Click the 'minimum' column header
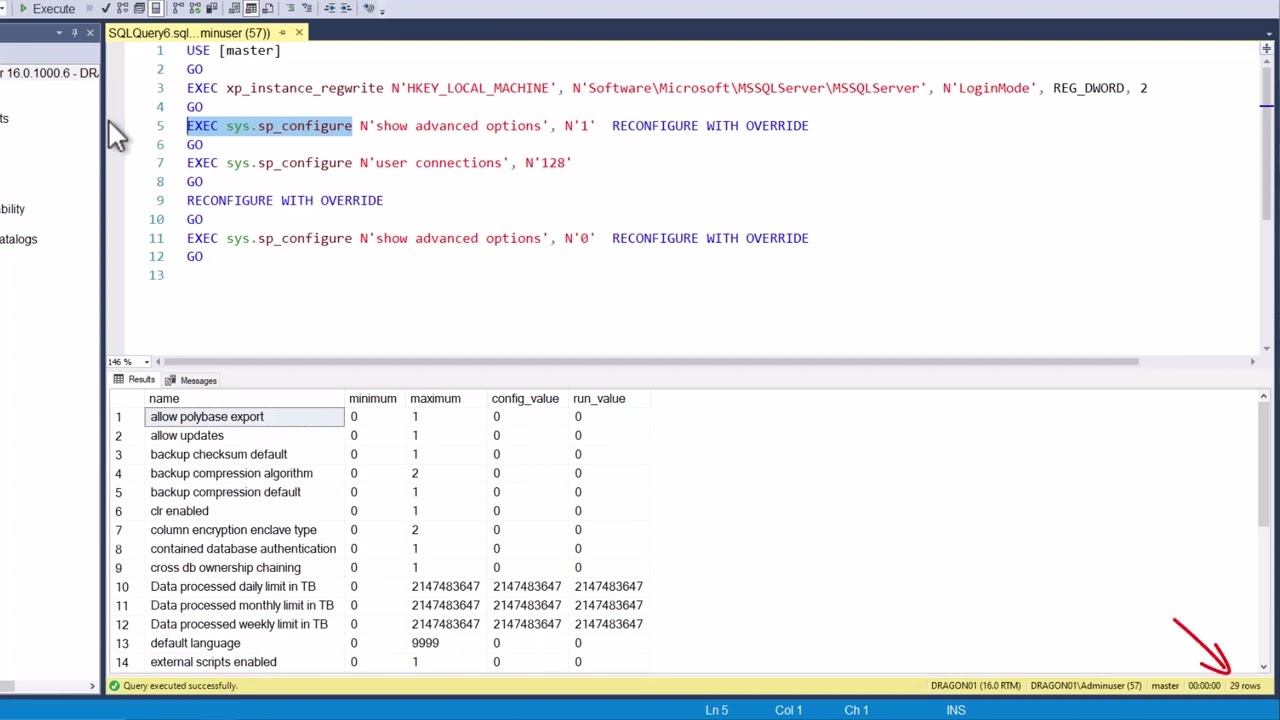This screenshot has width=1280, height=720. (376, 398)
